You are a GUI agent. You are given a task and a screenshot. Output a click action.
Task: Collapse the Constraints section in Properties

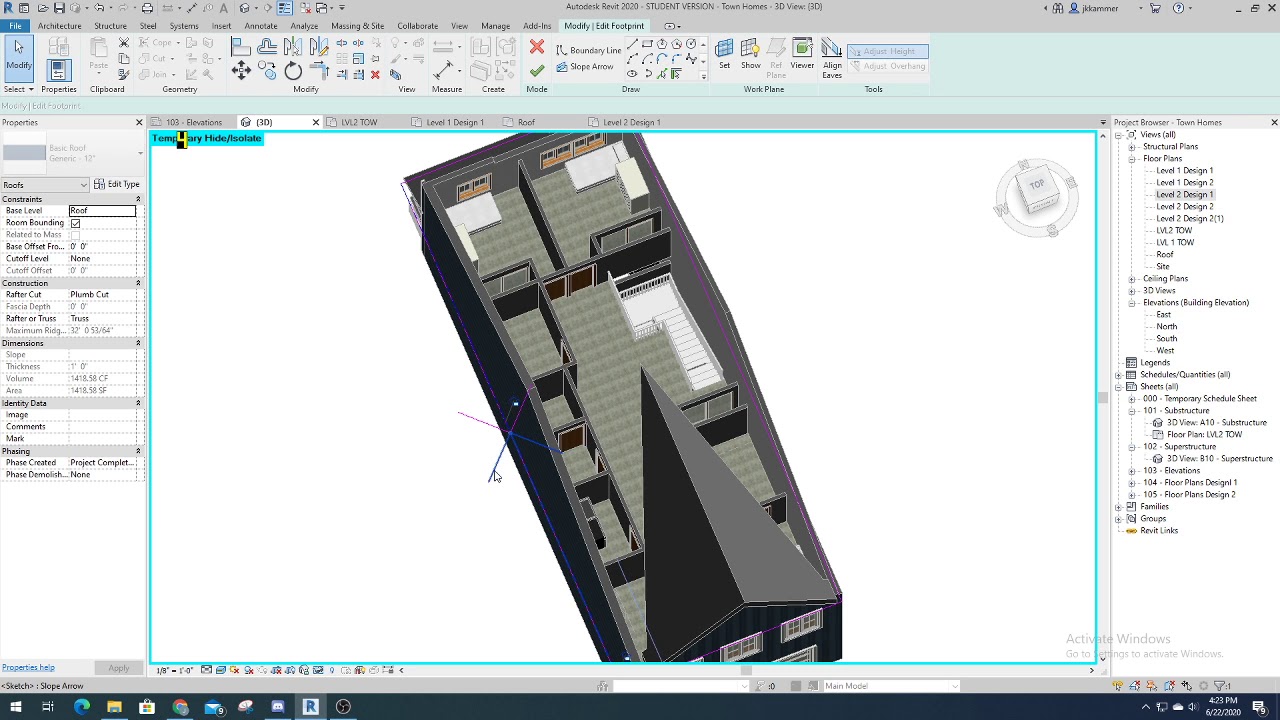[139, 199]
